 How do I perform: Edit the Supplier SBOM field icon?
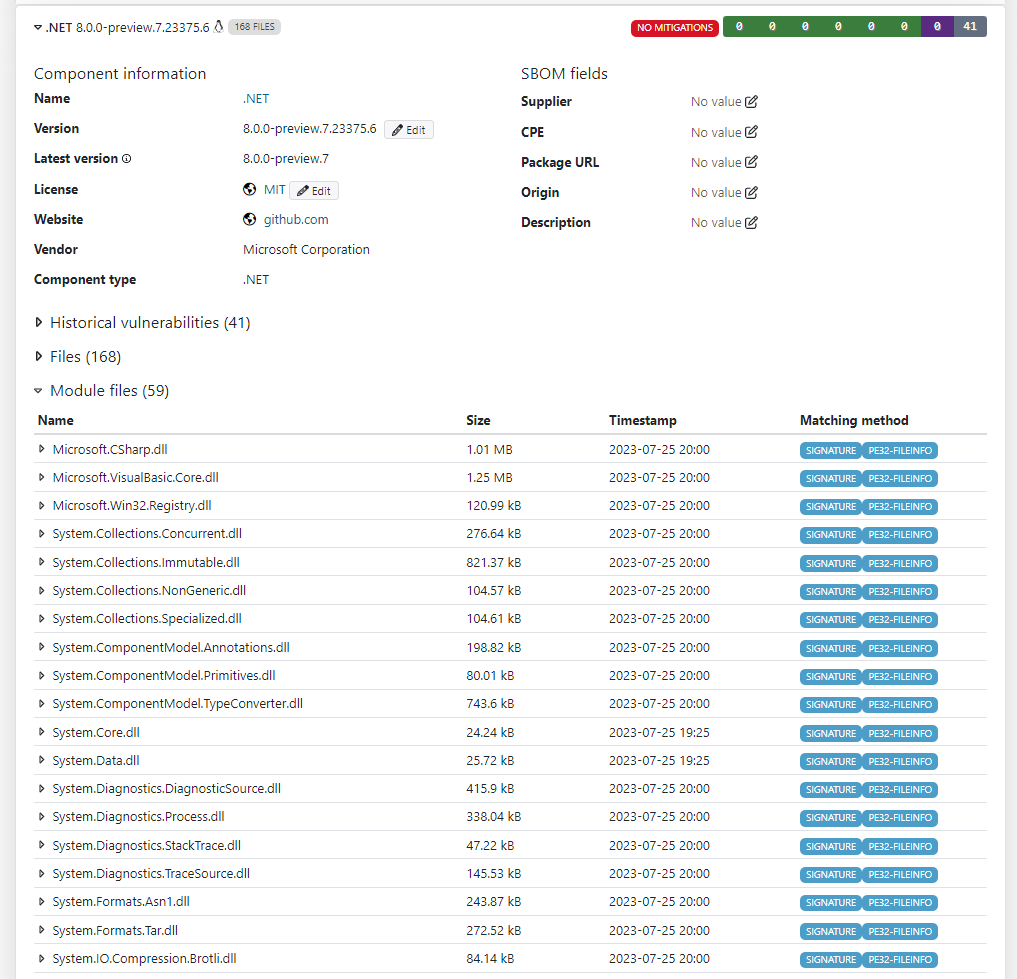tap(751, 102)
